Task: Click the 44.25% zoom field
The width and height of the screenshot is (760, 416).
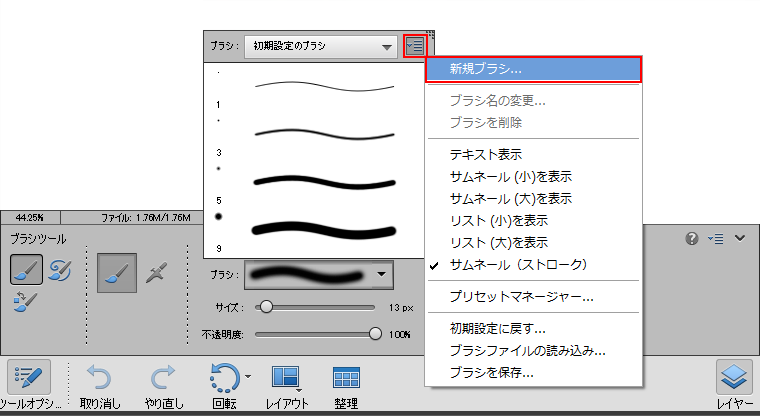Action: pos(30,218)
